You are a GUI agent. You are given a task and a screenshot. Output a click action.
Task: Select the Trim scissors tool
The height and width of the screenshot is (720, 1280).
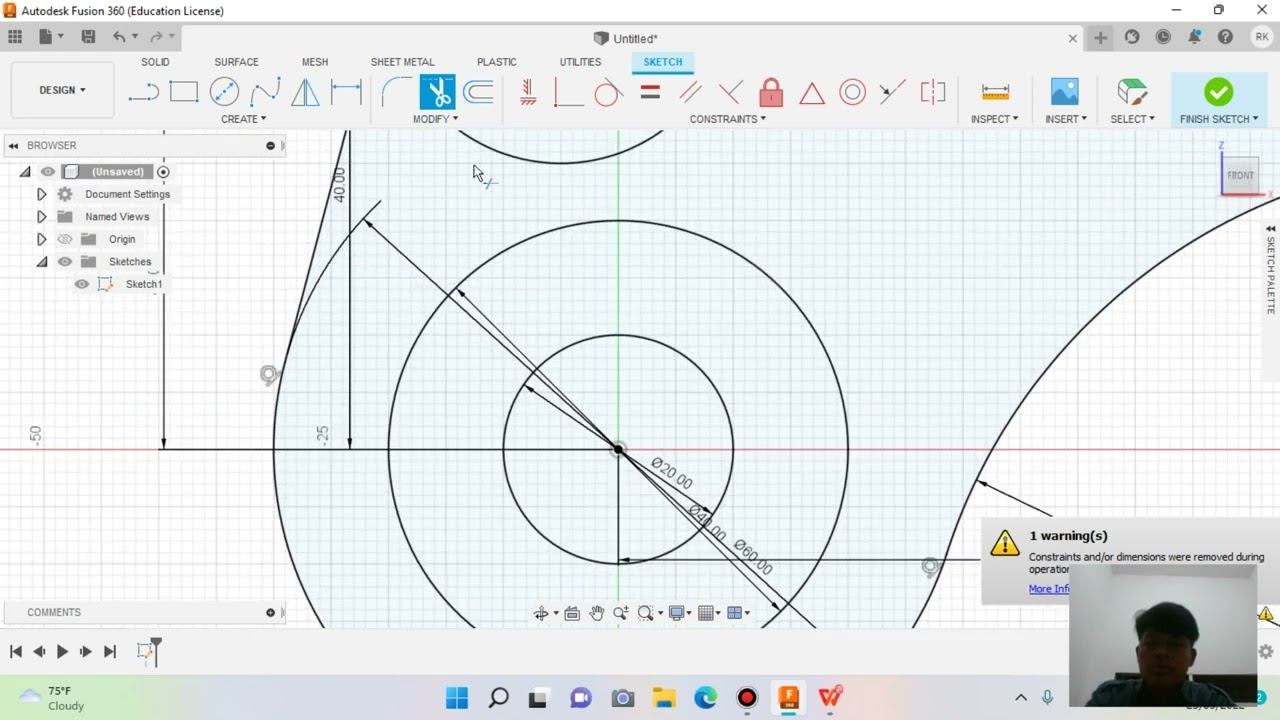(437, 93)
